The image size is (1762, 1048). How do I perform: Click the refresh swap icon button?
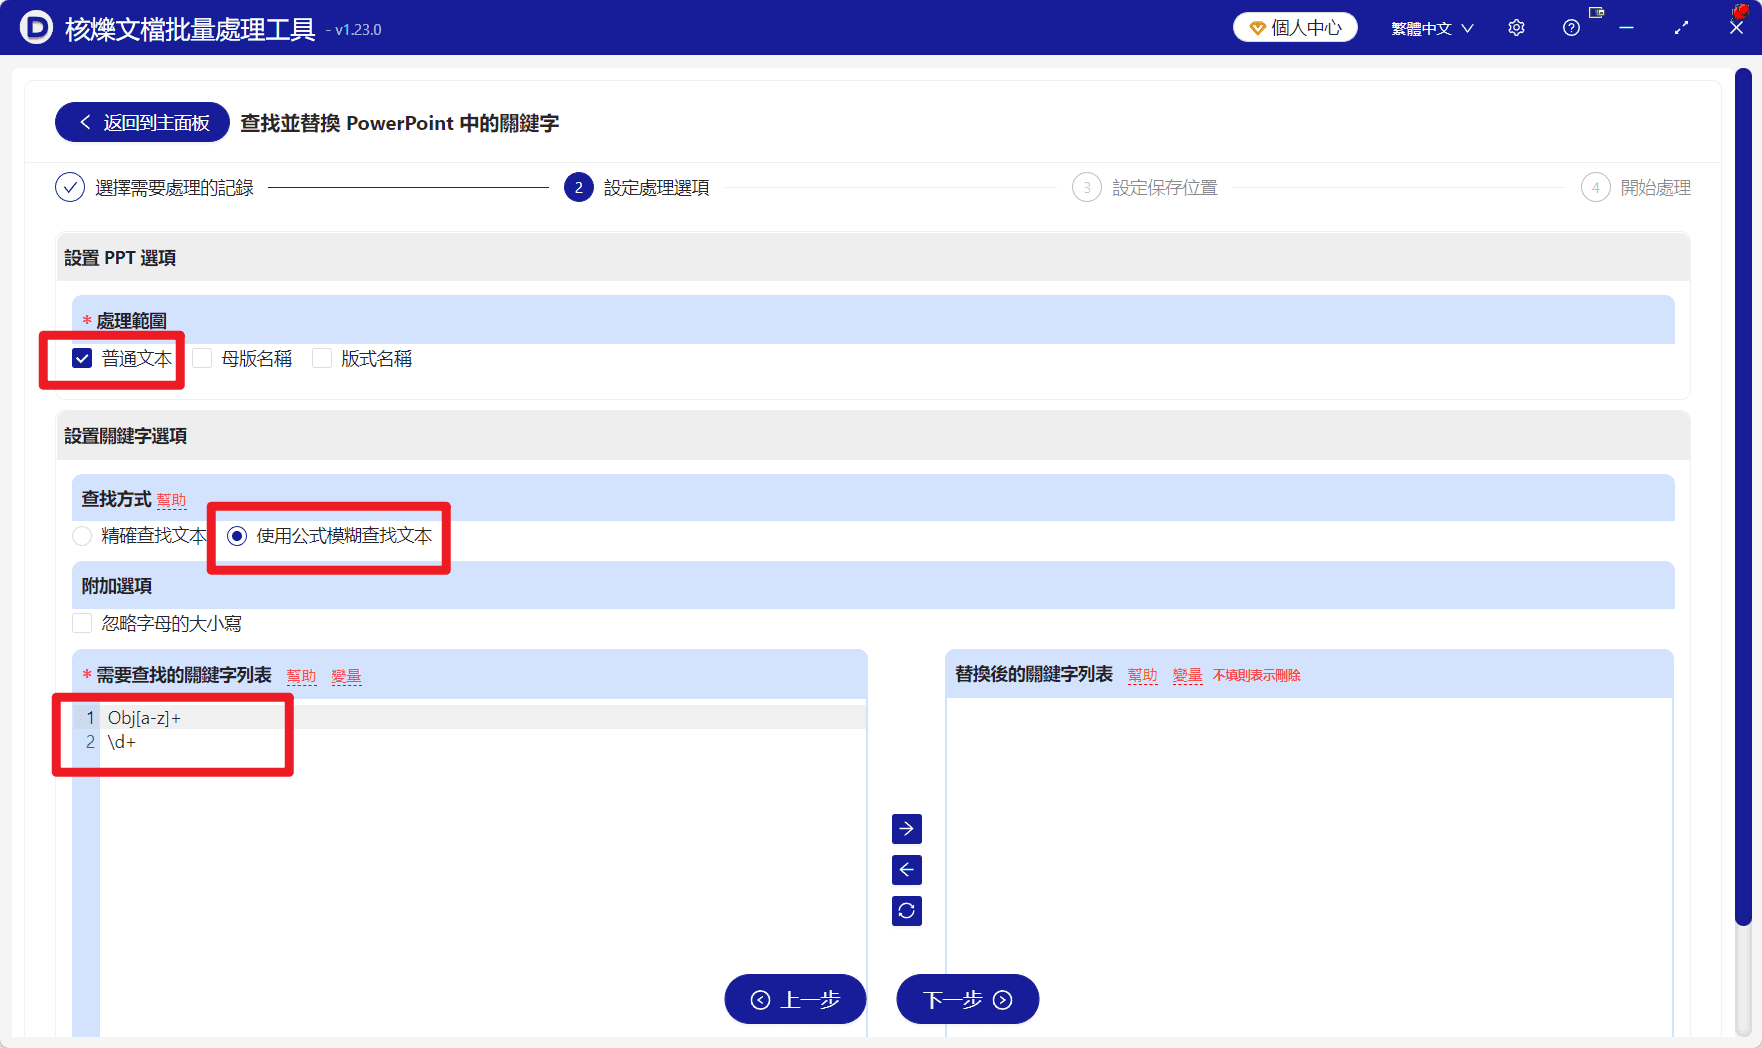(906, 910)
